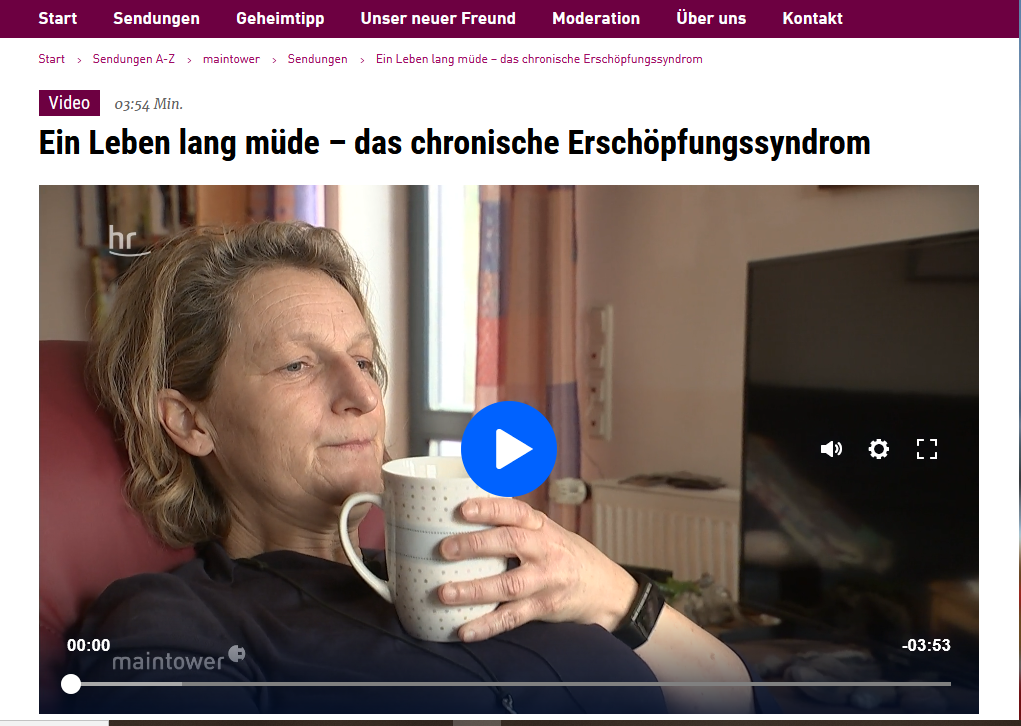Click the Start breadcrumb link
The width and height of the screenshot is (1021, 726).
(x=51, y=59)
